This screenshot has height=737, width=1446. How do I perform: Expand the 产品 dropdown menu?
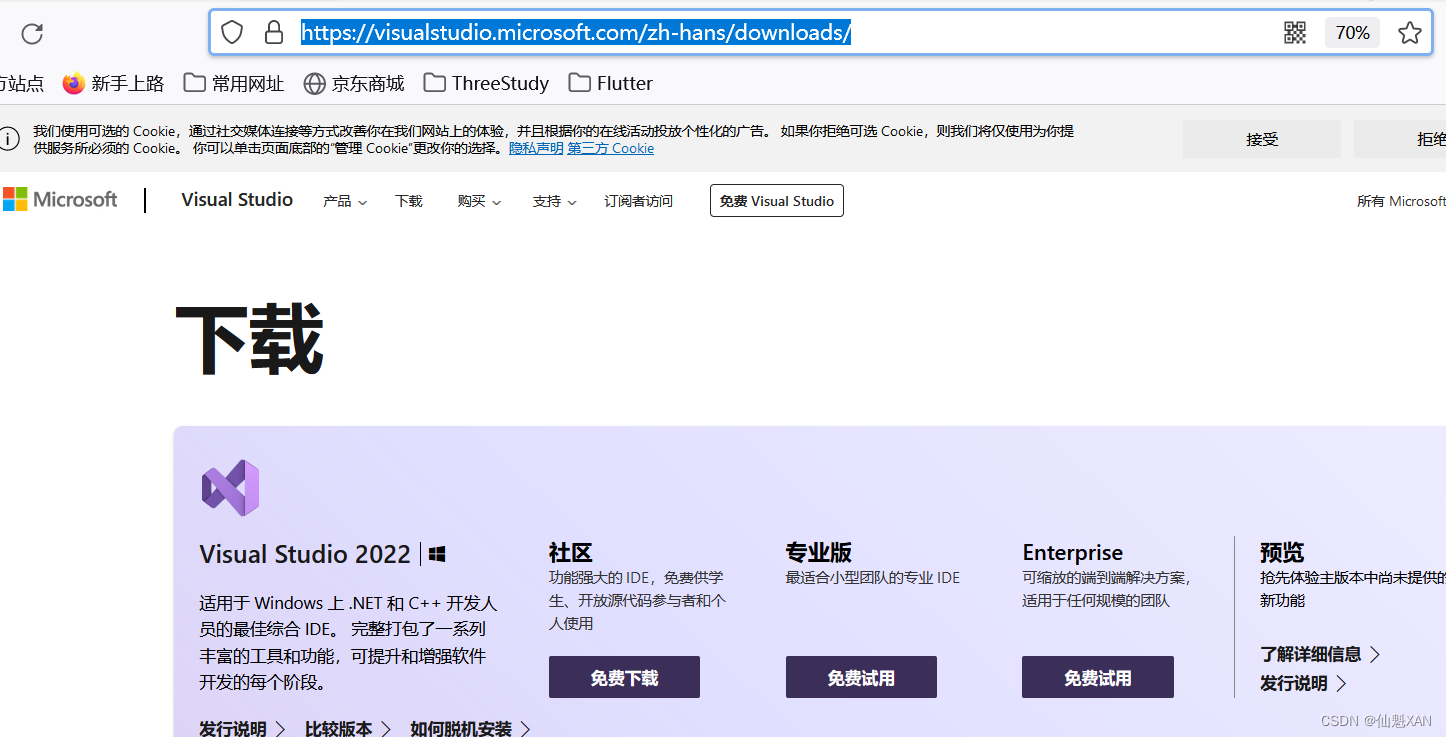coord(345,201)
